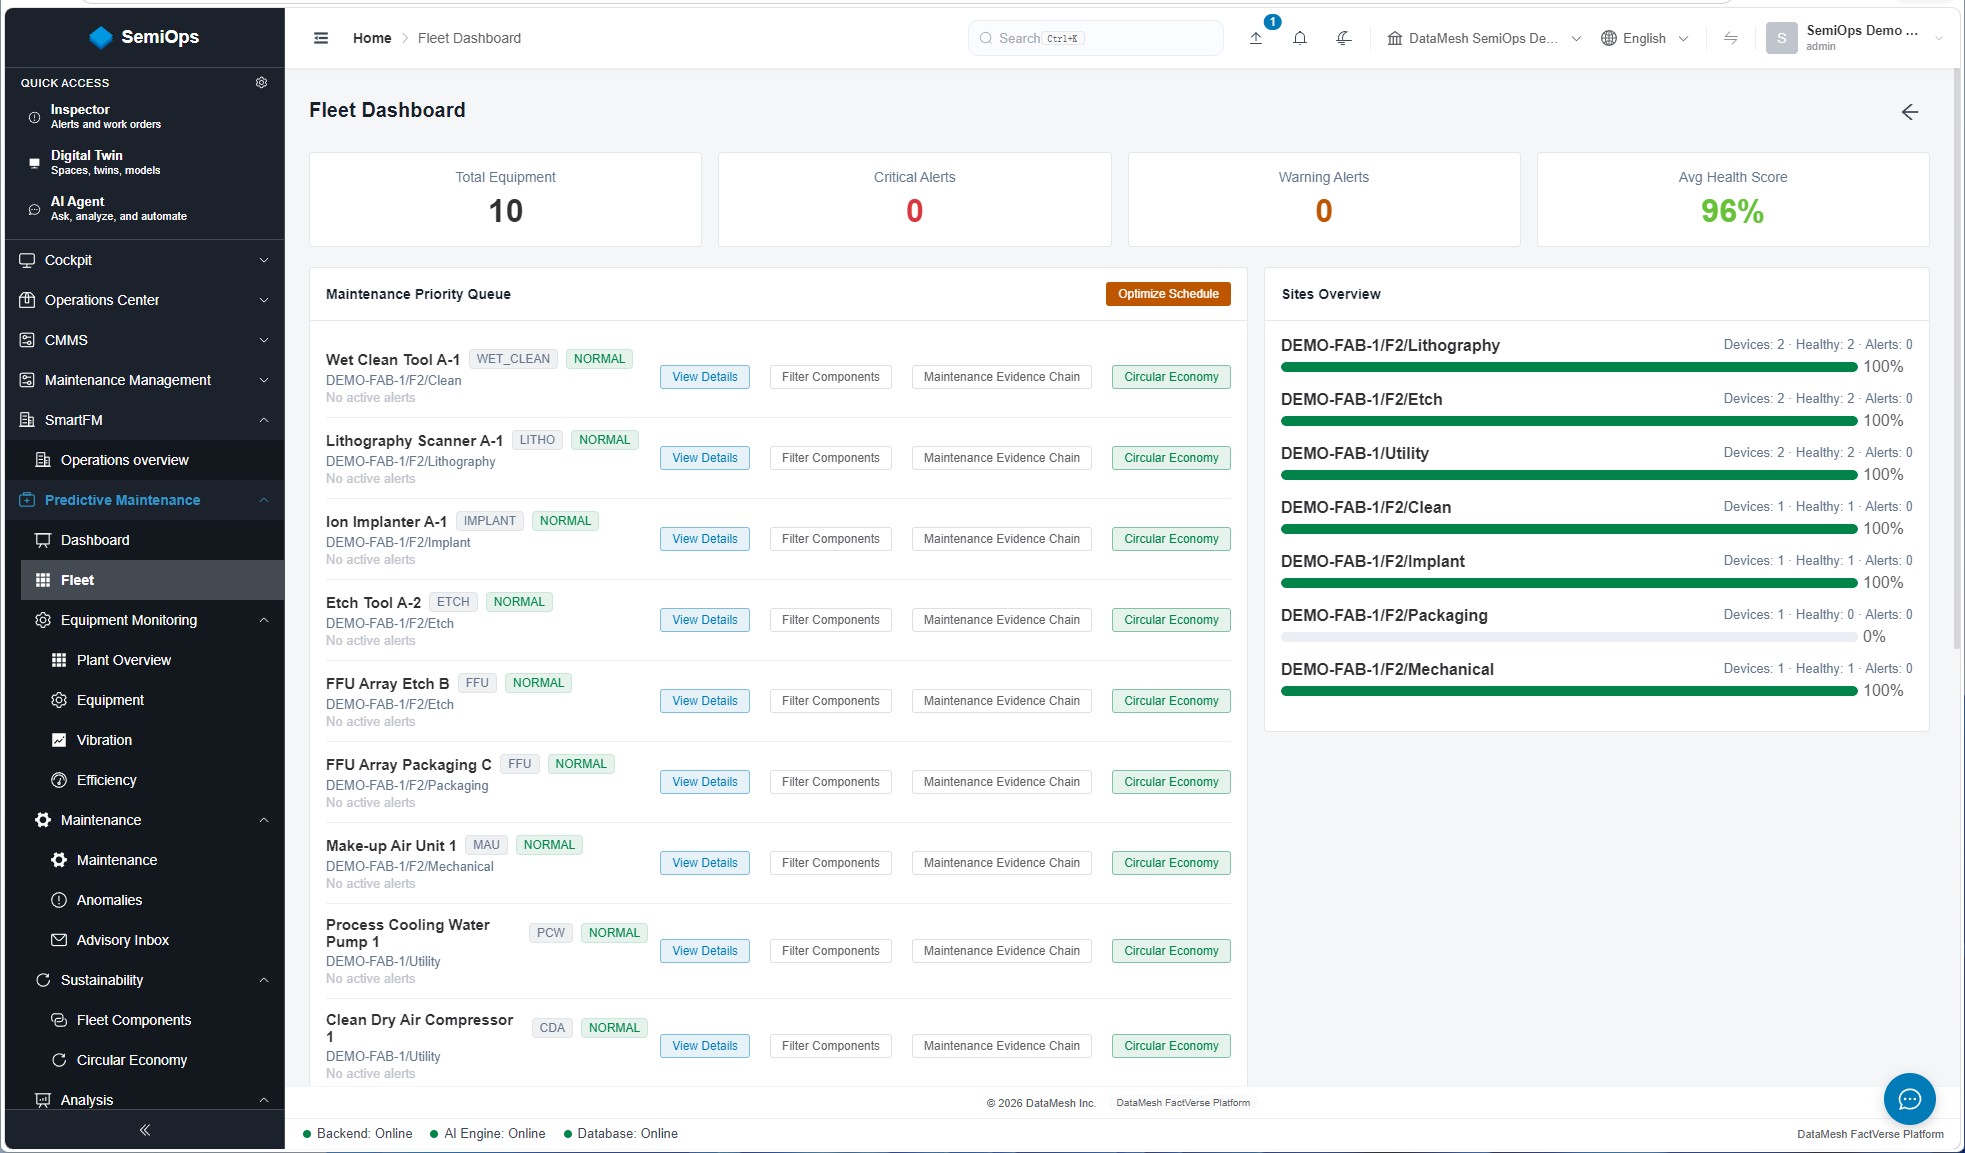Open Digital Twin quick access
This screenshot has height=1153, width=1965.
pyautogui.click(x=145, y=163)
